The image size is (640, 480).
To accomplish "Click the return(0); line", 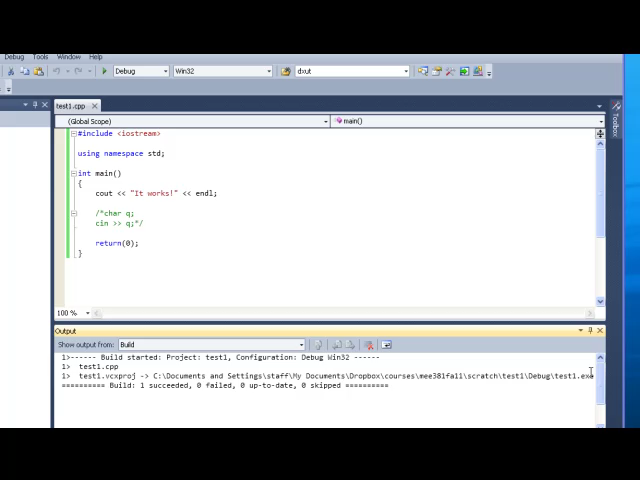I will click(117, 243).
